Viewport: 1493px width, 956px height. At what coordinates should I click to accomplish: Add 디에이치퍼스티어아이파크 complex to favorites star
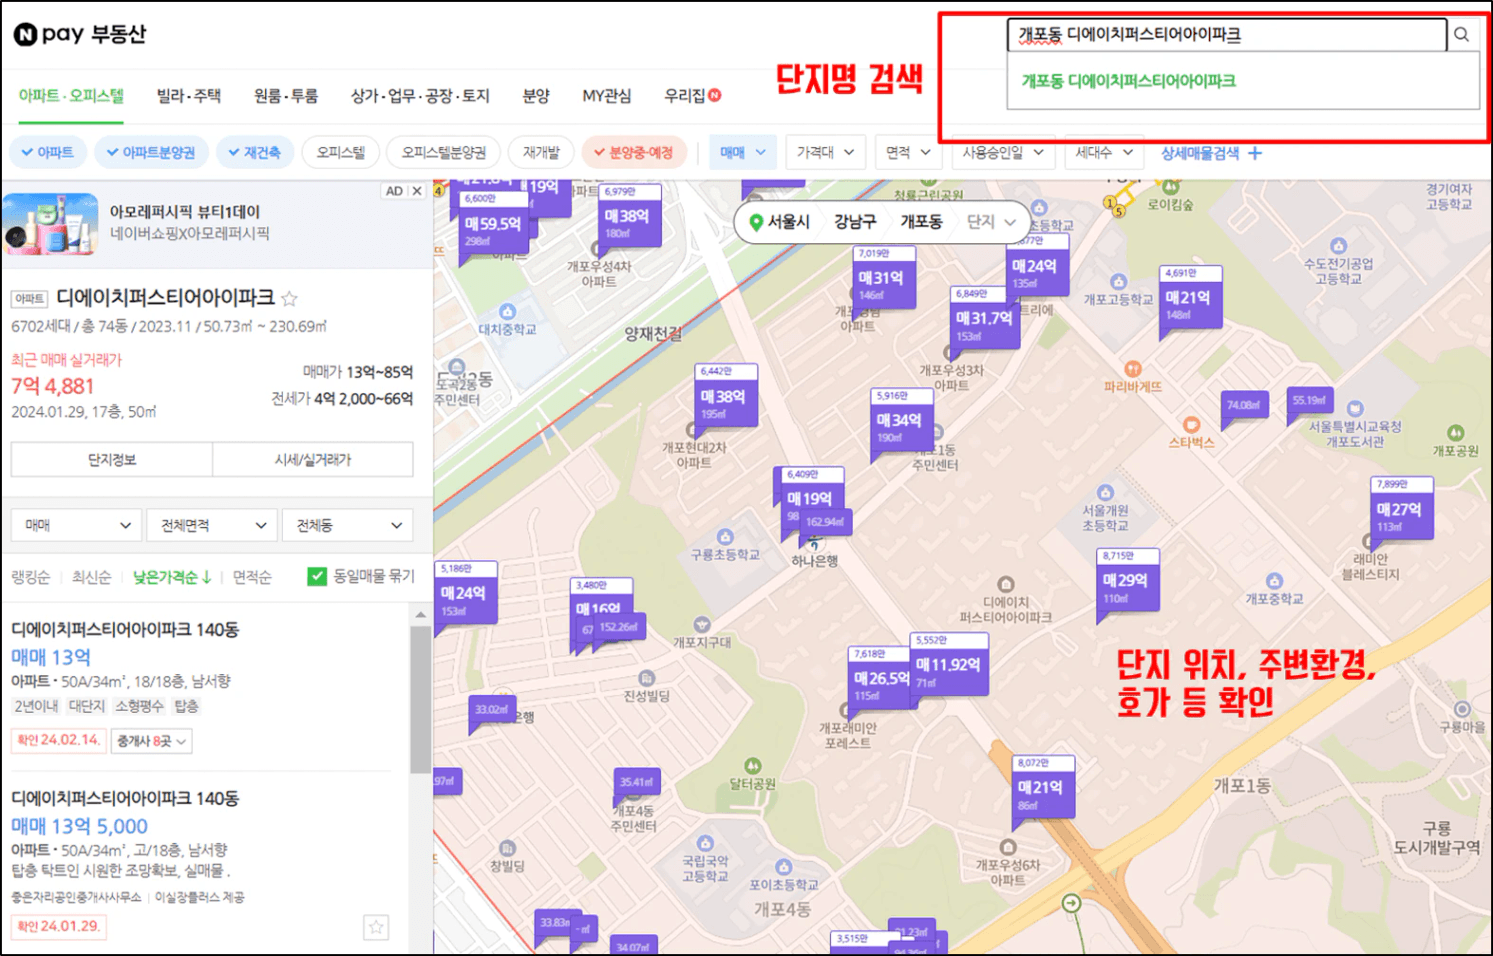289,298
